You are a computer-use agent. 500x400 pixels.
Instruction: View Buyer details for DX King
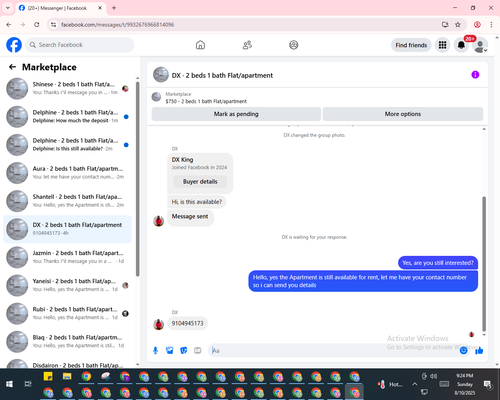coord(200,182)
